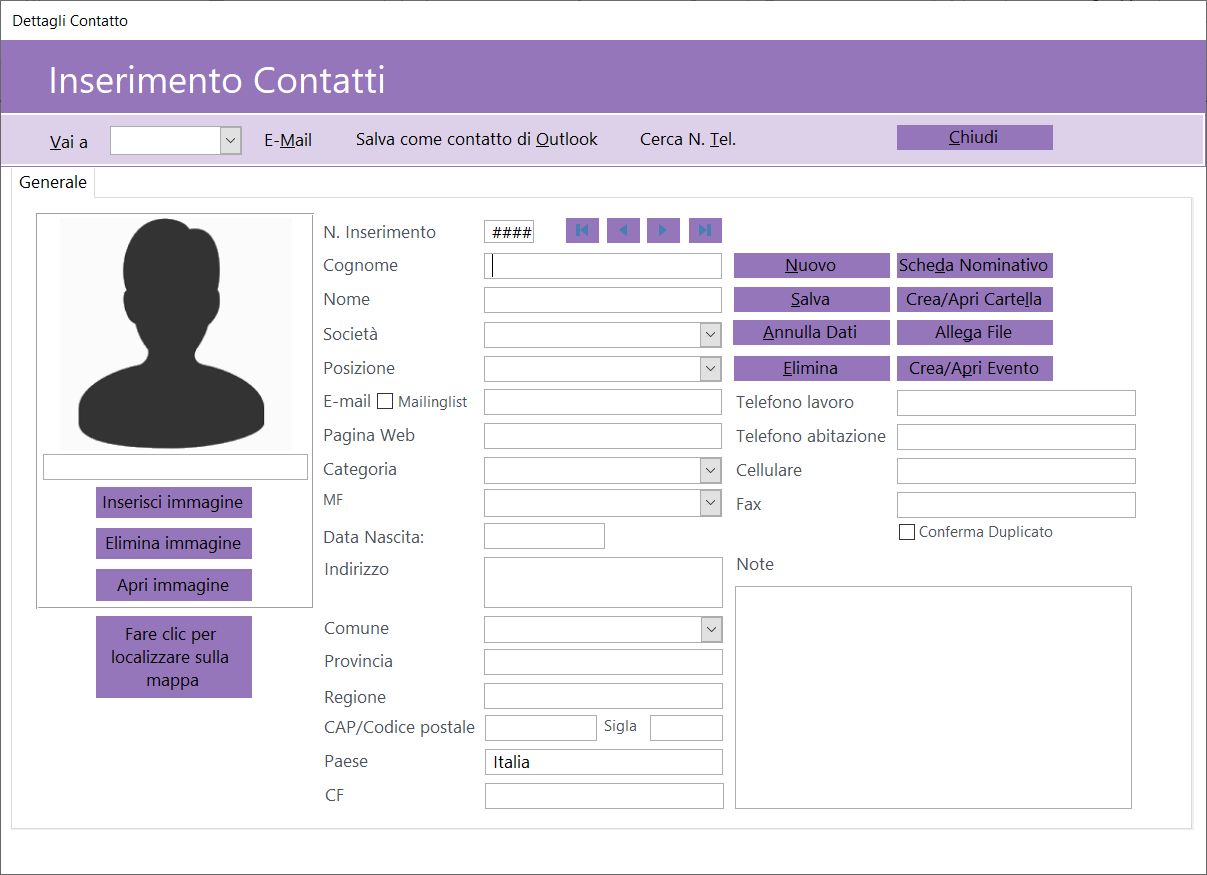Click Annulla Dati button
Screen dimensions: 1207x875
pyautogui.click(x=811, y=332)
